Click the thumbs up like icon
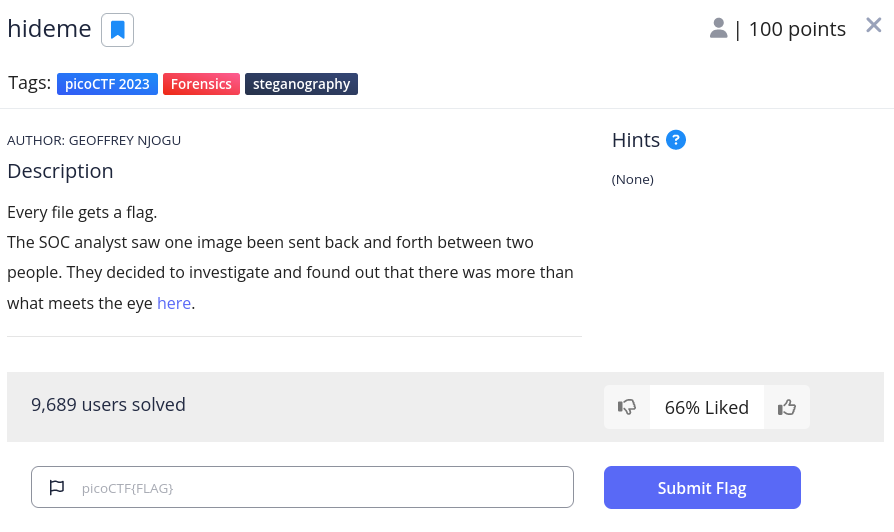 click(787, 407)
